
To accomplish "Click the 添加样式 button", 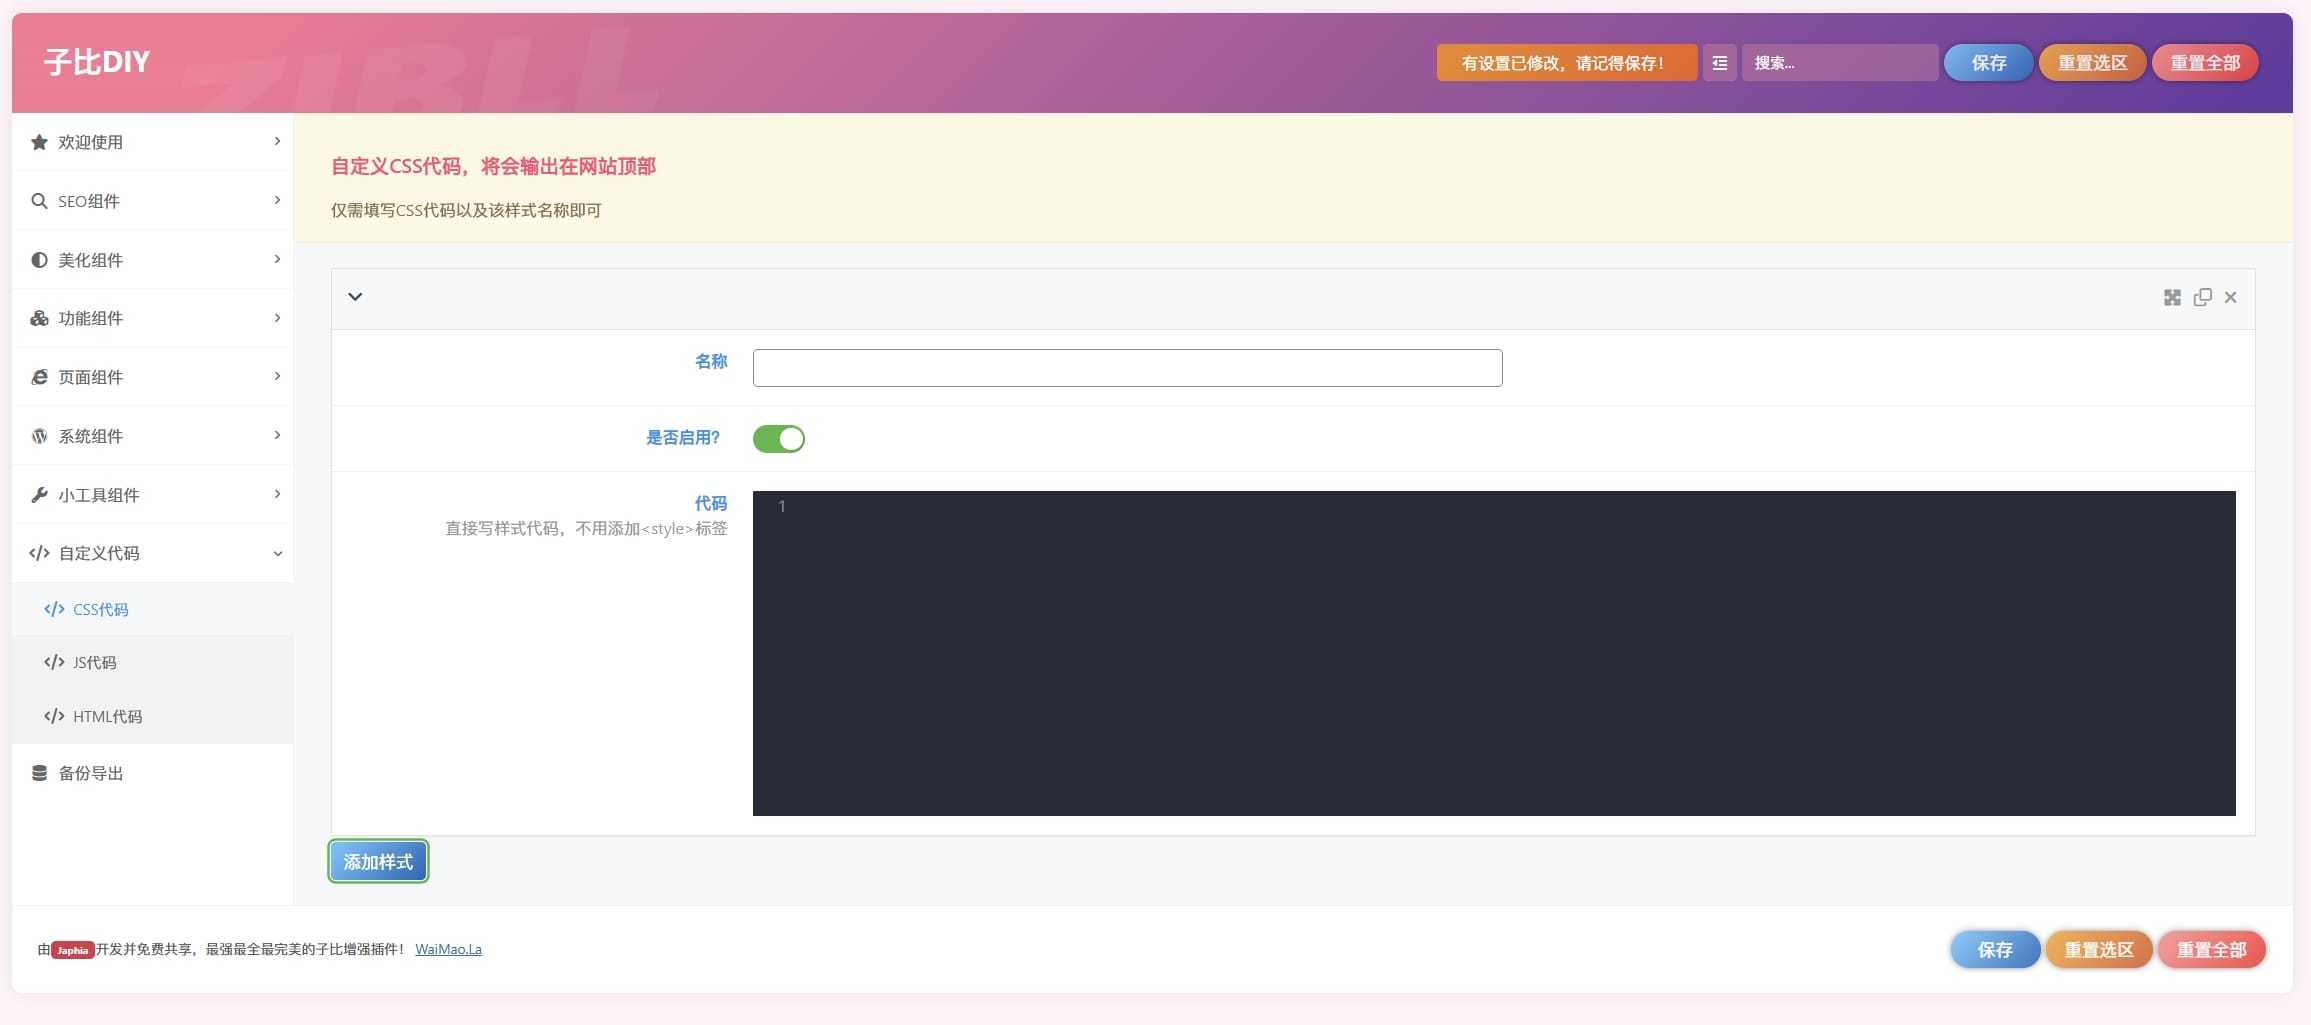I will [x=378, y=862].
